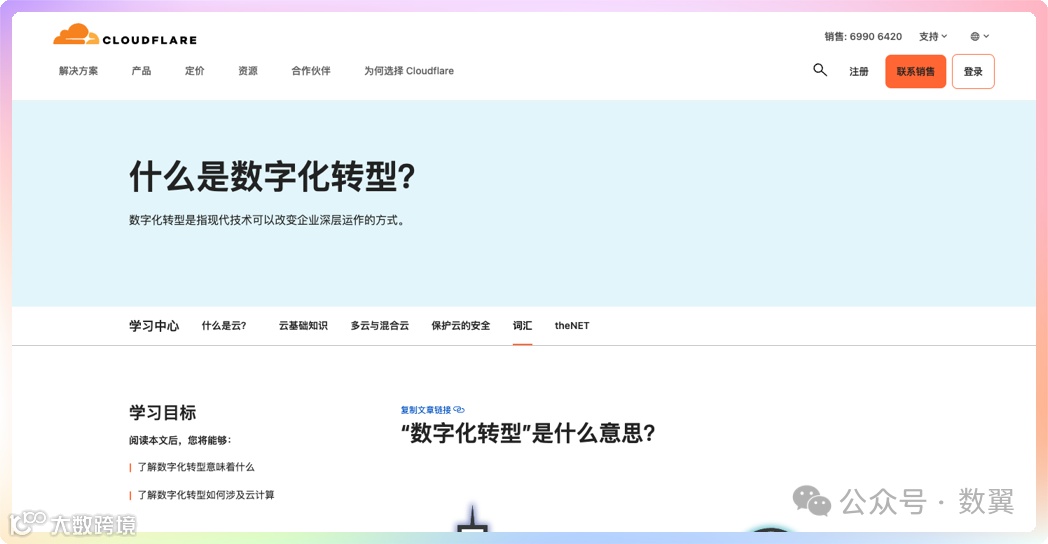Open the 合作伙伴 menu

(x=311, y=71)
